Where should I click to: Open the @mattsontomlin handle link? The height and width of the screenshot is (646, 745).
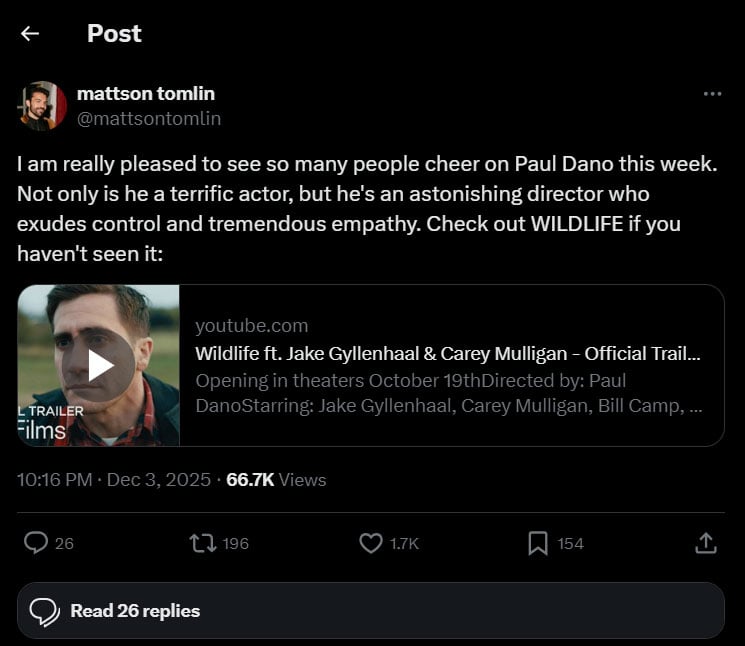(x=149, y=118)
